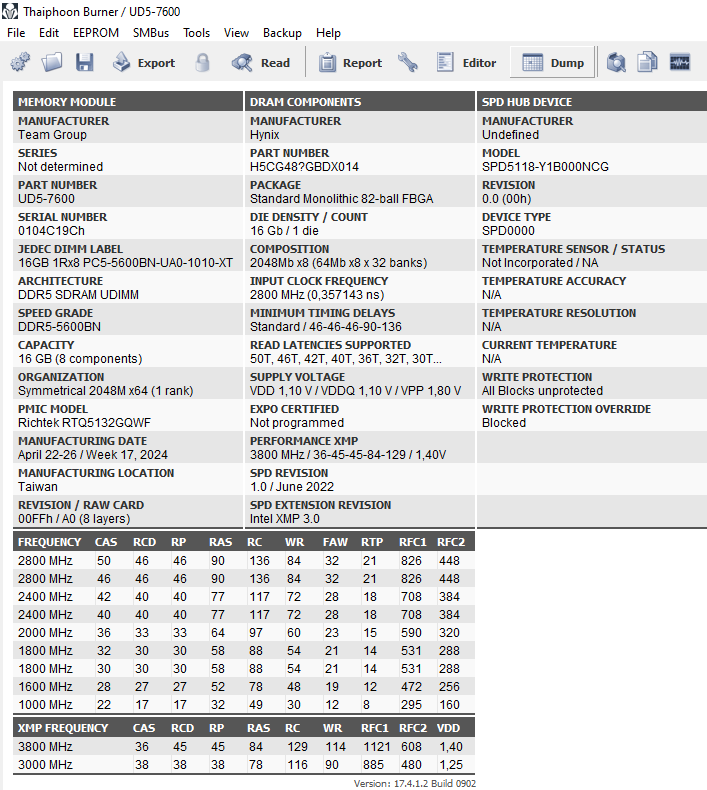Click SPD revision '1.0 / June 2022'
Screen dimensions: 707x790
(292, 487)
